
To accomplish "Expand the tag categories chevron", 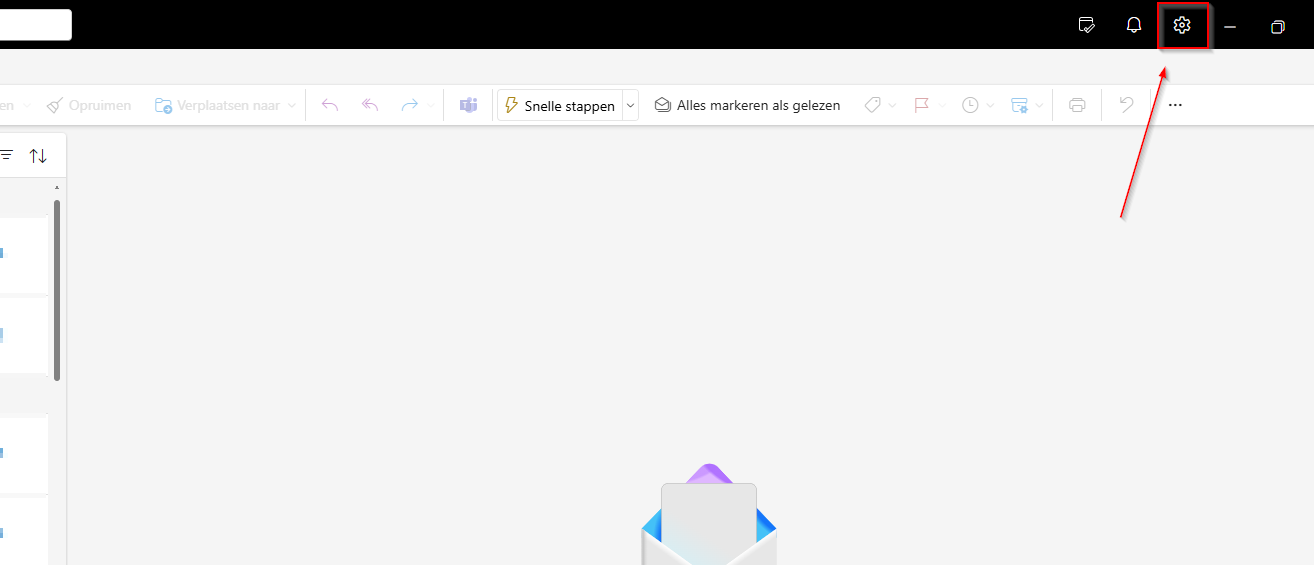I will [892, 105].
